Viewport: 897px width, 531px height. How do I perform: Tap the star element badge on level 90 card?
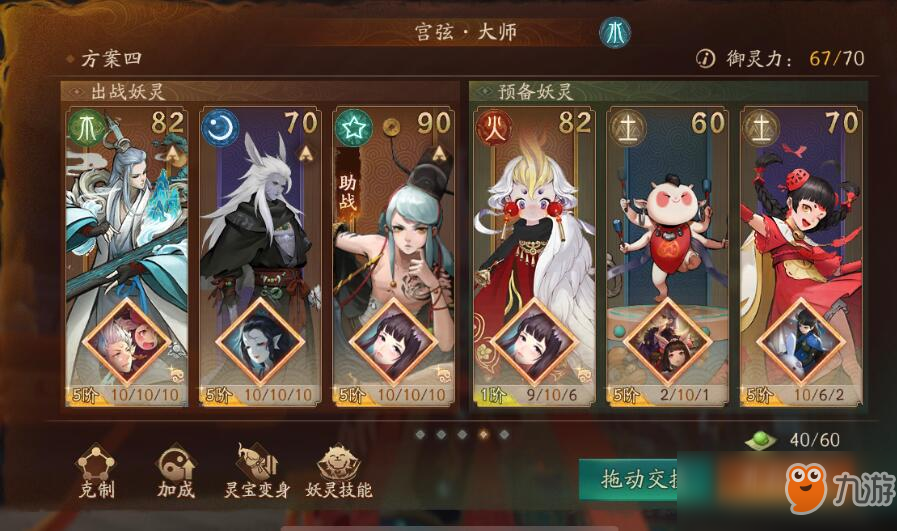pyautogui.click(x=354, y=128)
